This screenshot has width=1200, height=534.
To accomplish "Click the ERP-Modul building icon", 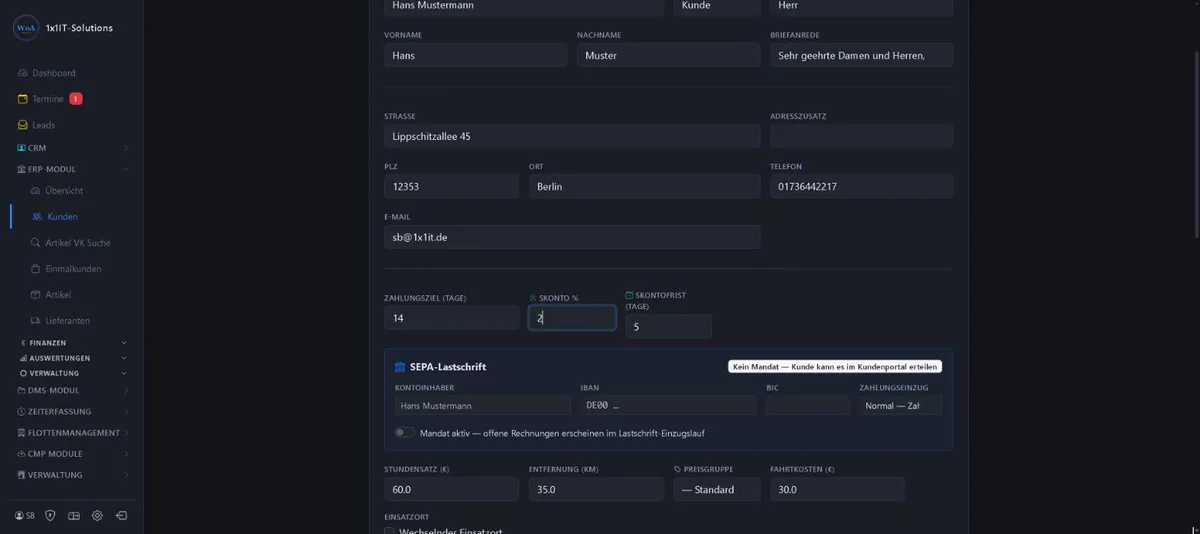I will (x=22, y=170).
